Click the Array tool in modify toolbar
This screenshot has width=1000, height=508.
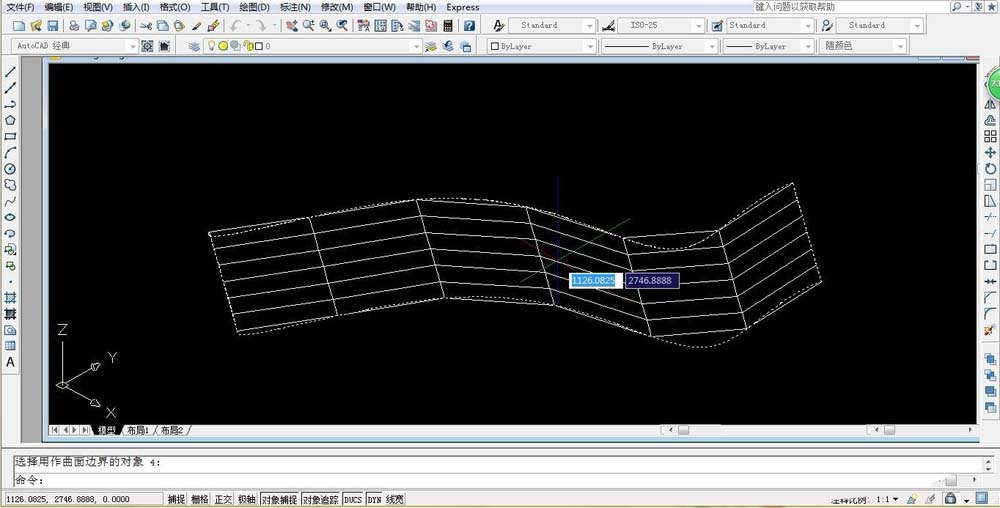[990, 136]
